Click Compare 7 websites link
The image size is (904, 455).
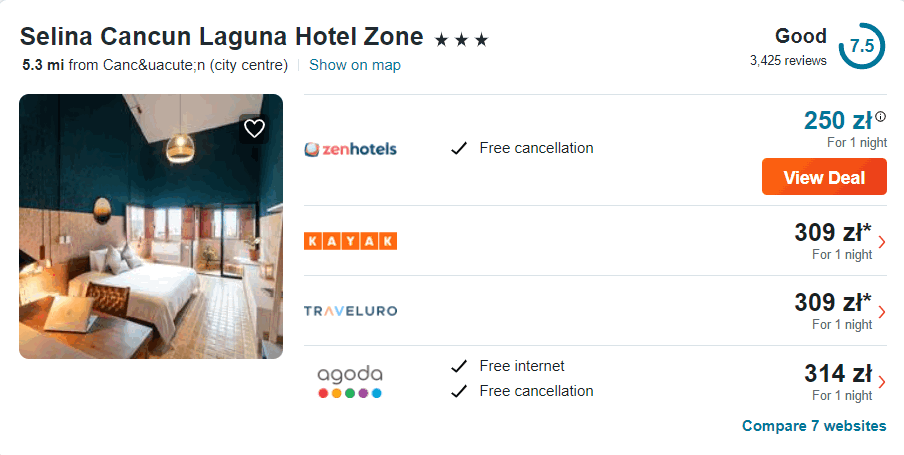[814, 426]
